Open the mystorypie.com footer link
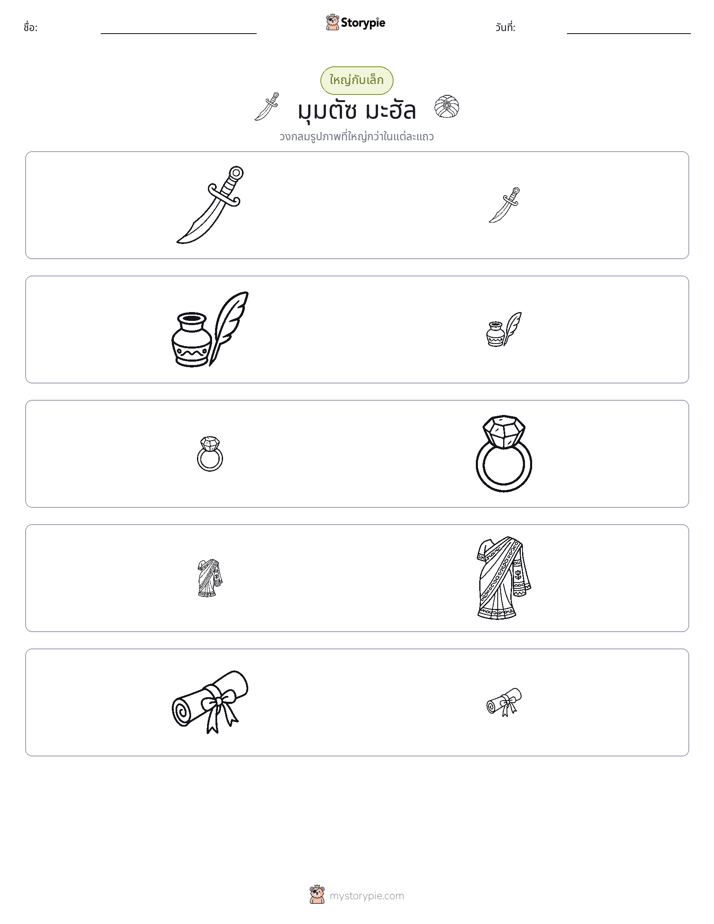 click(x=366, y=896)
